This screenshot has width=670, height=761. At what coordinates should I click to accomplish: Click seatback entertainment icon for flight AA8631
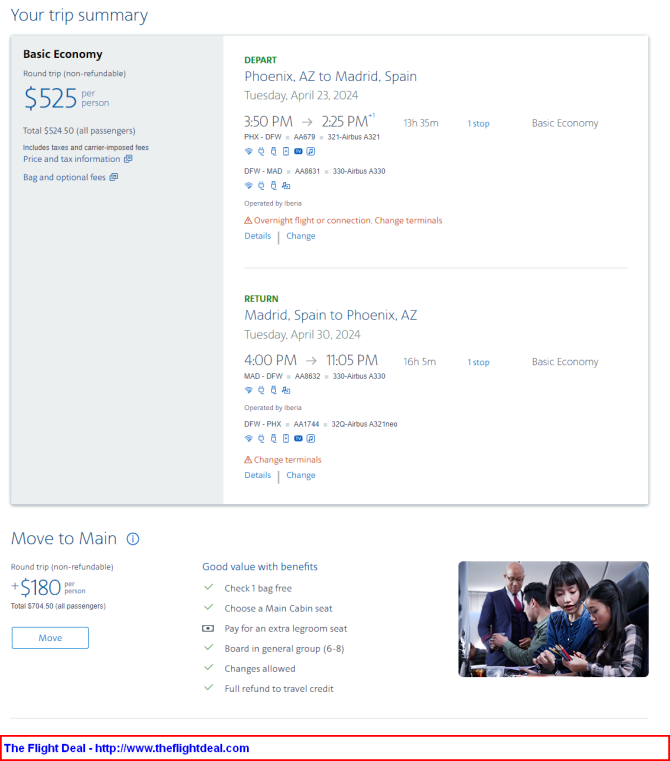coord(286,185)
